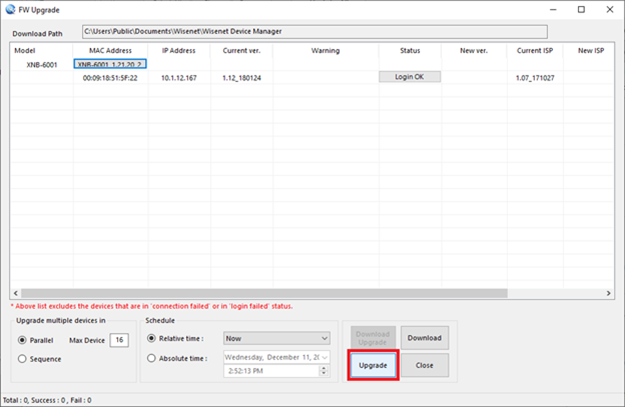625x407 pixels.
Task: Select the Parallel upgrade option
Action: click(x=23, y=339)
